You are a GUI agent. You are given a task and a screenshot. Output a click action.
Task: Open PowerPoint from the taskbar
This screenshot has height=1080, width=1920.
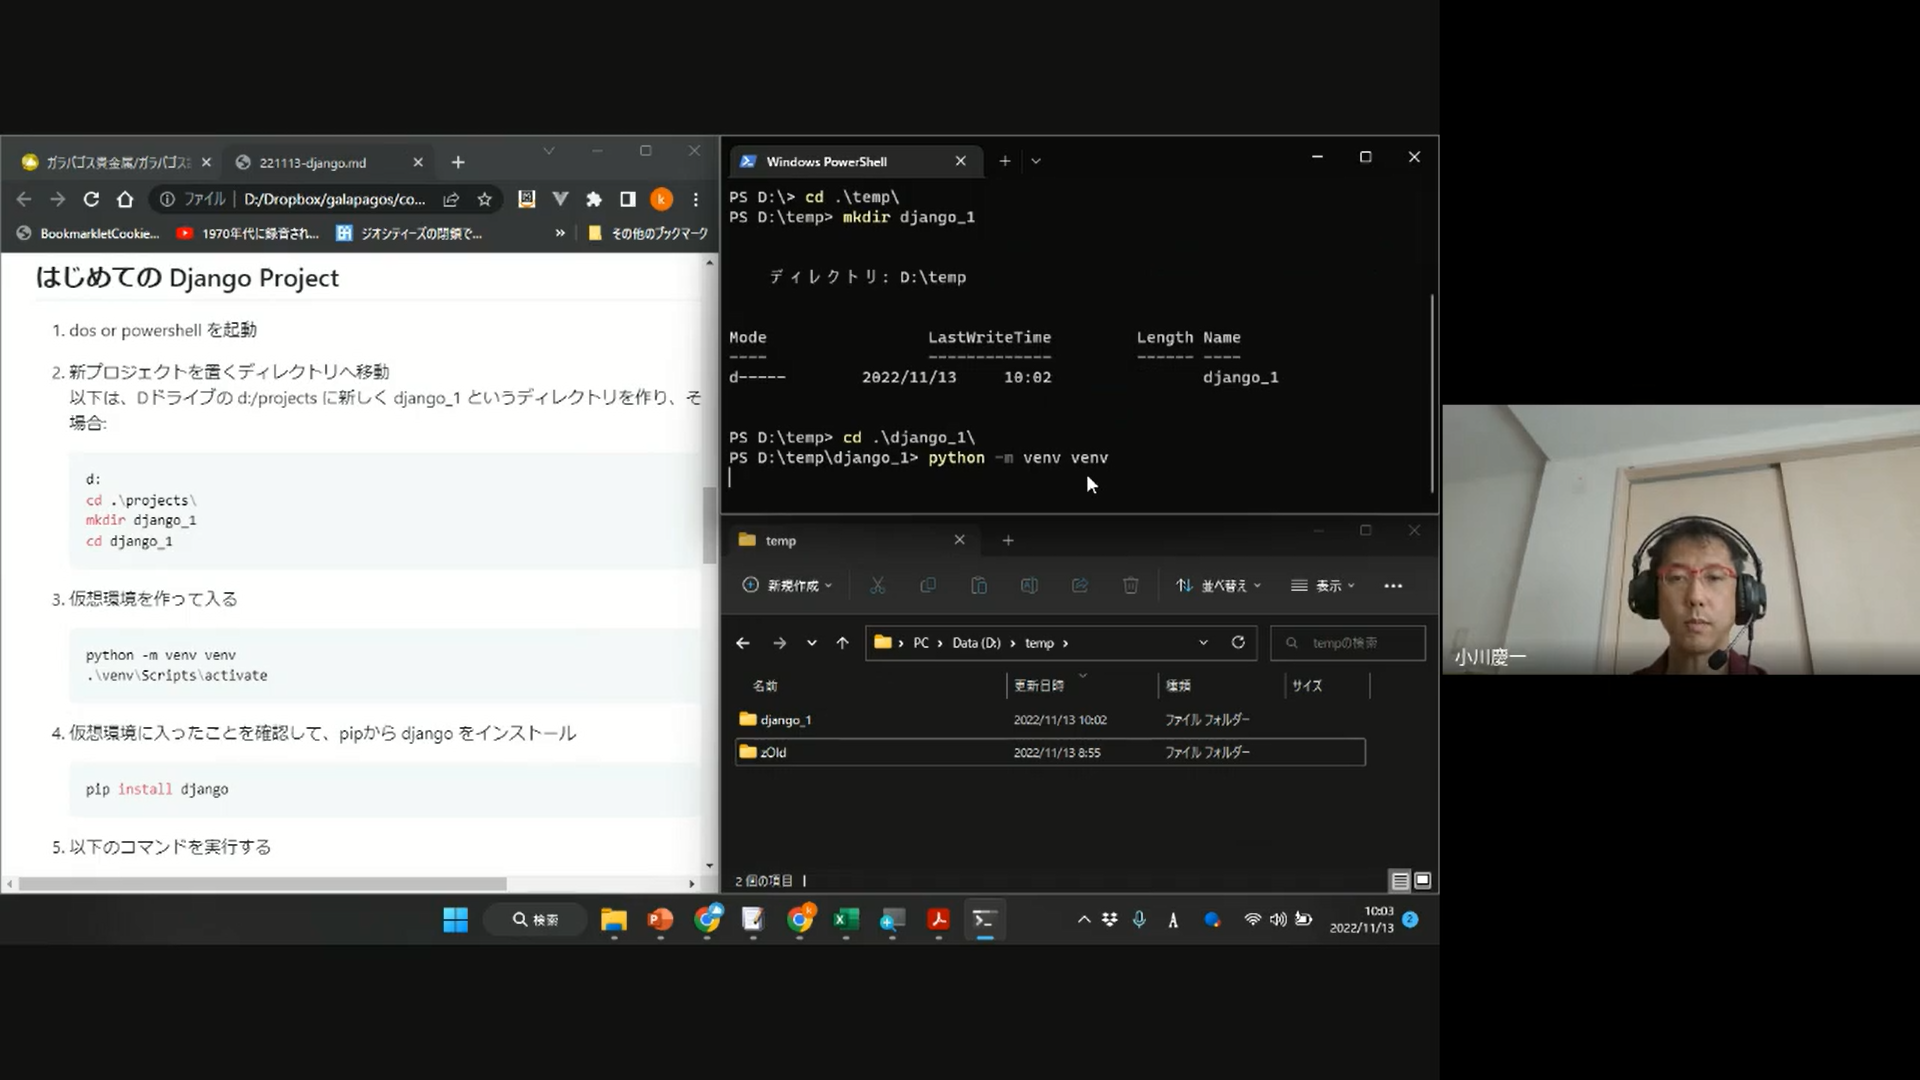(660, 919)
